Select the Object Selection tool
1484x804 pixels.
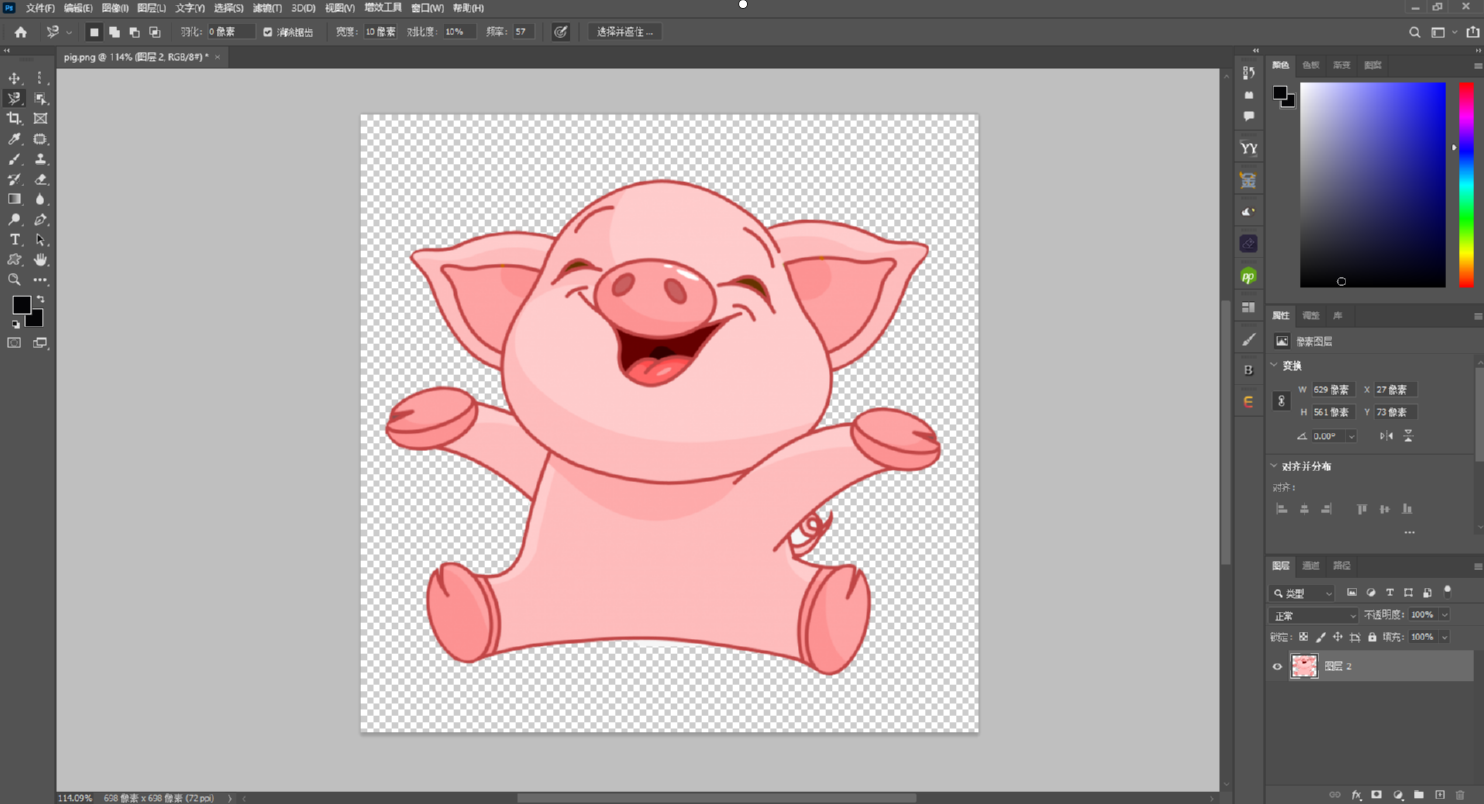(x=40, y=98)
